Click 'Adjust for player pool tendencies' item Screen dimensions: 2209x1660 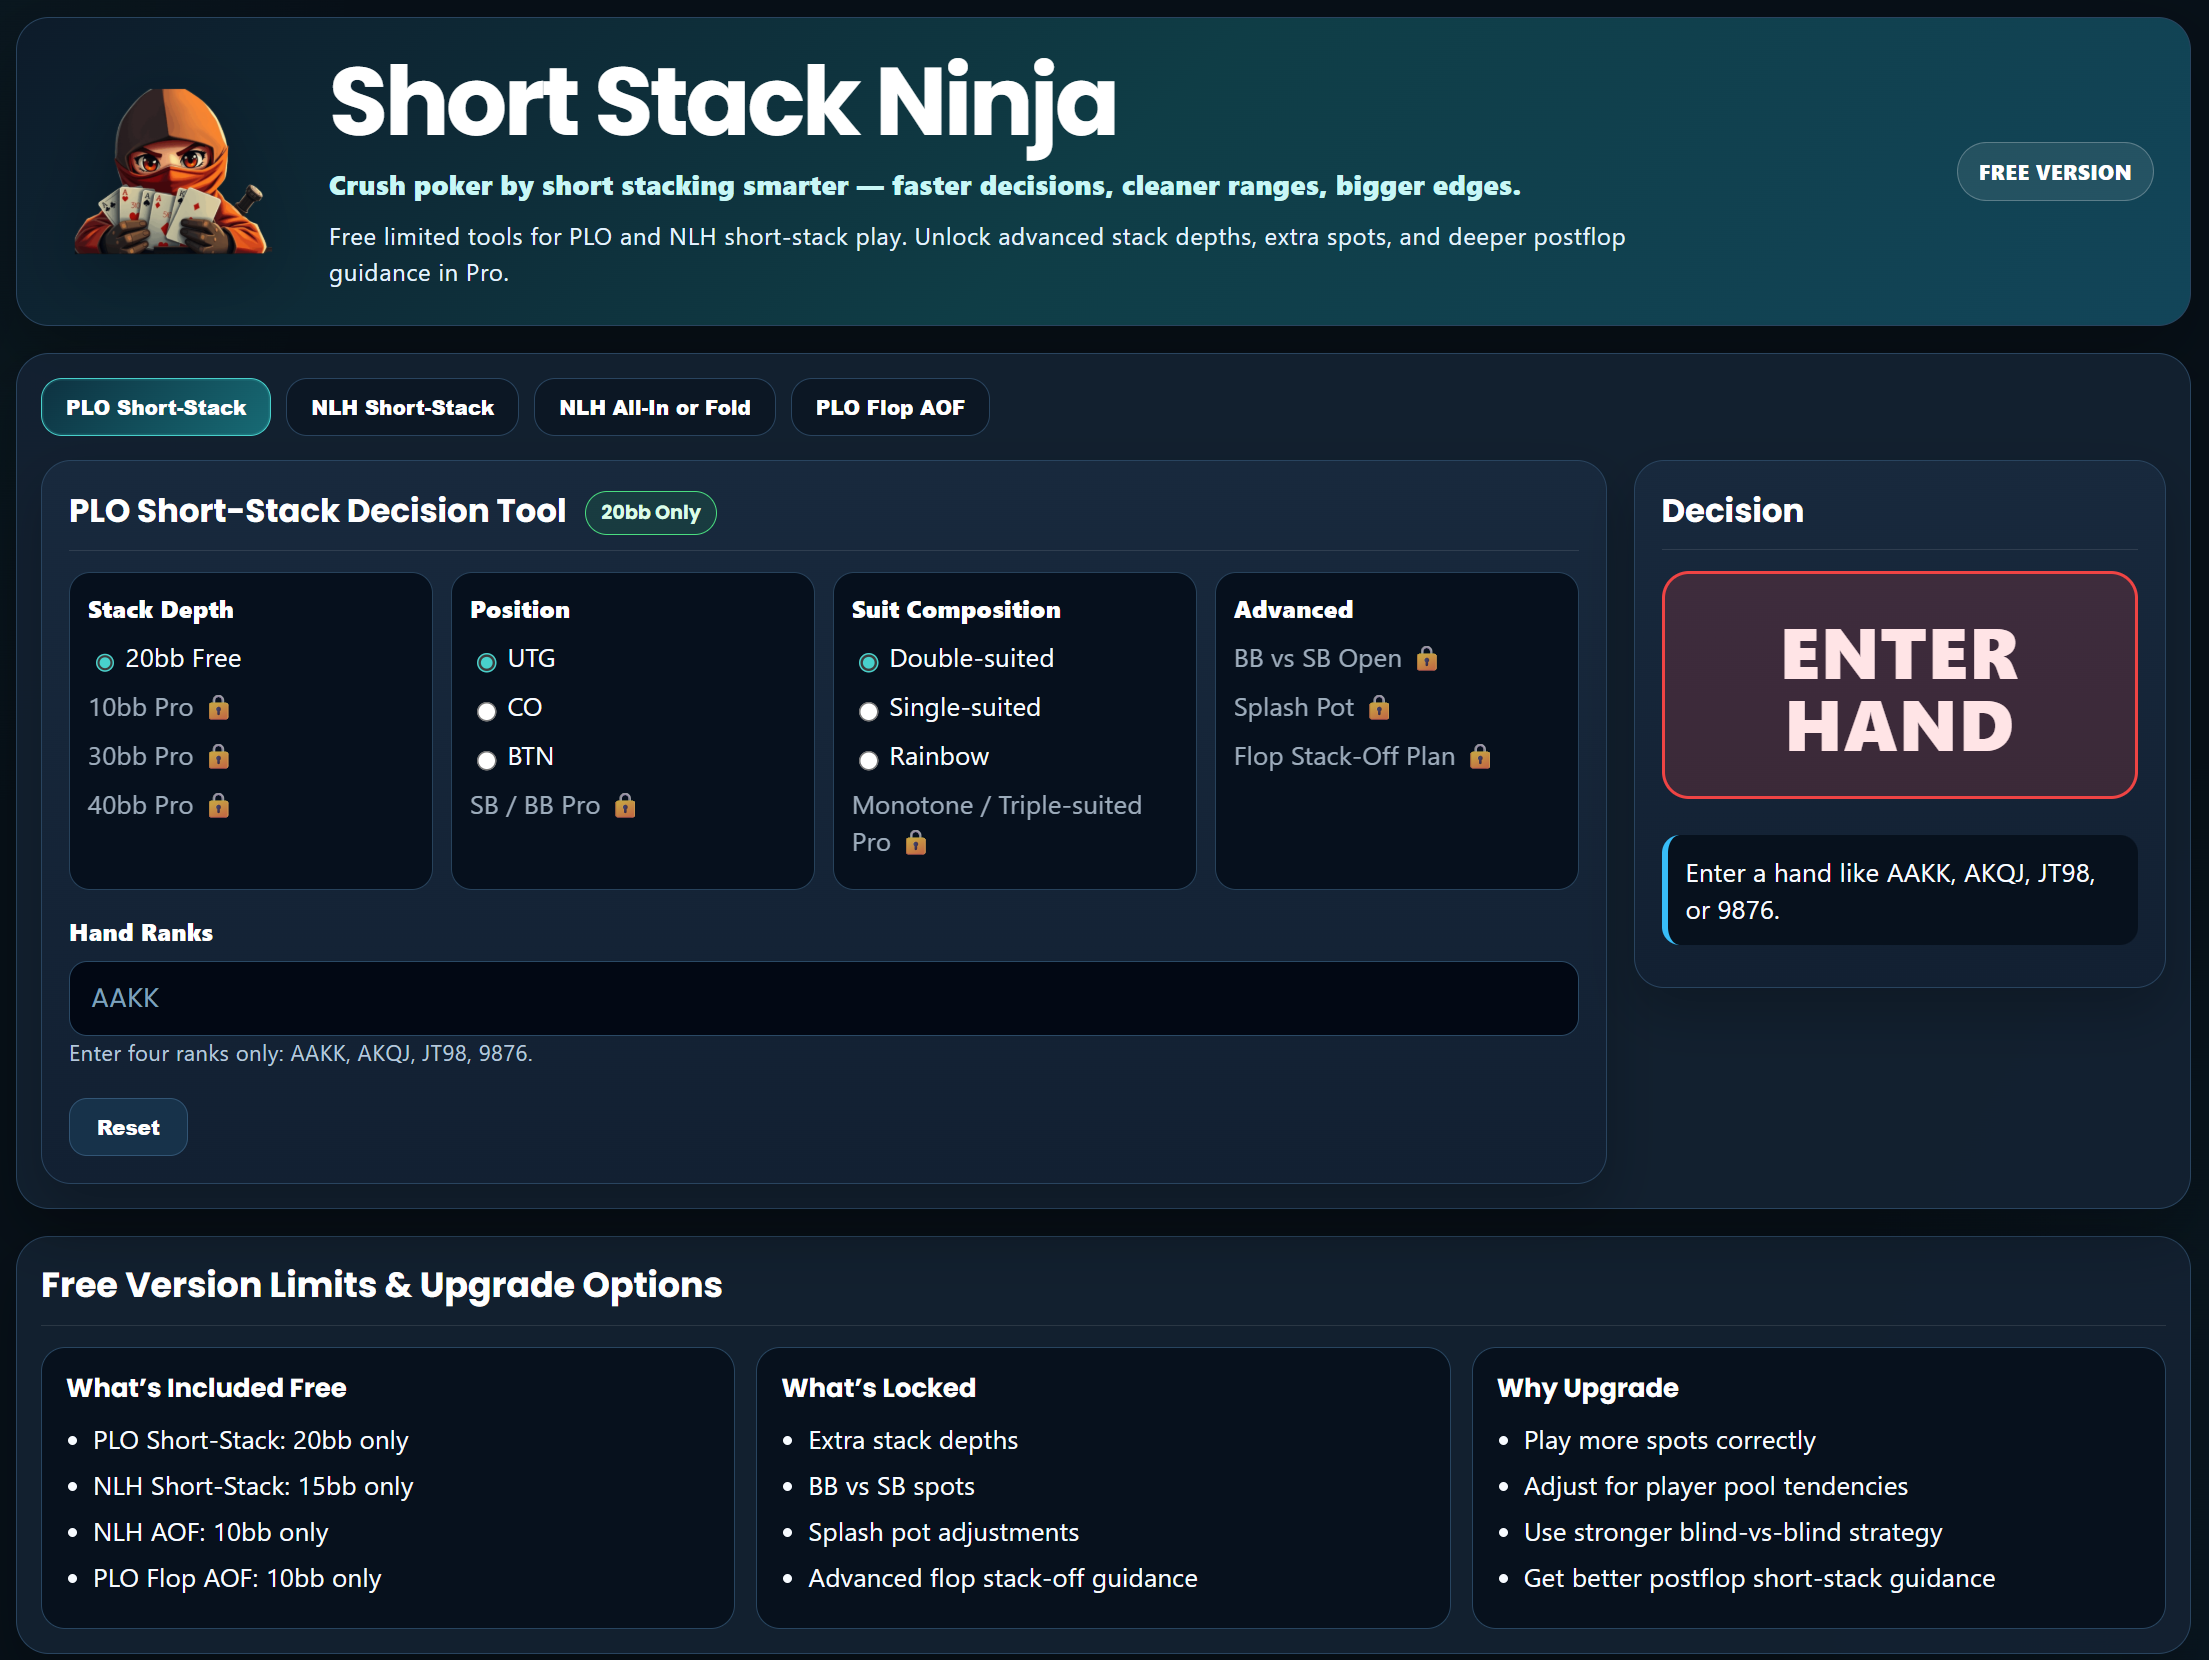pos(1715,1486)
